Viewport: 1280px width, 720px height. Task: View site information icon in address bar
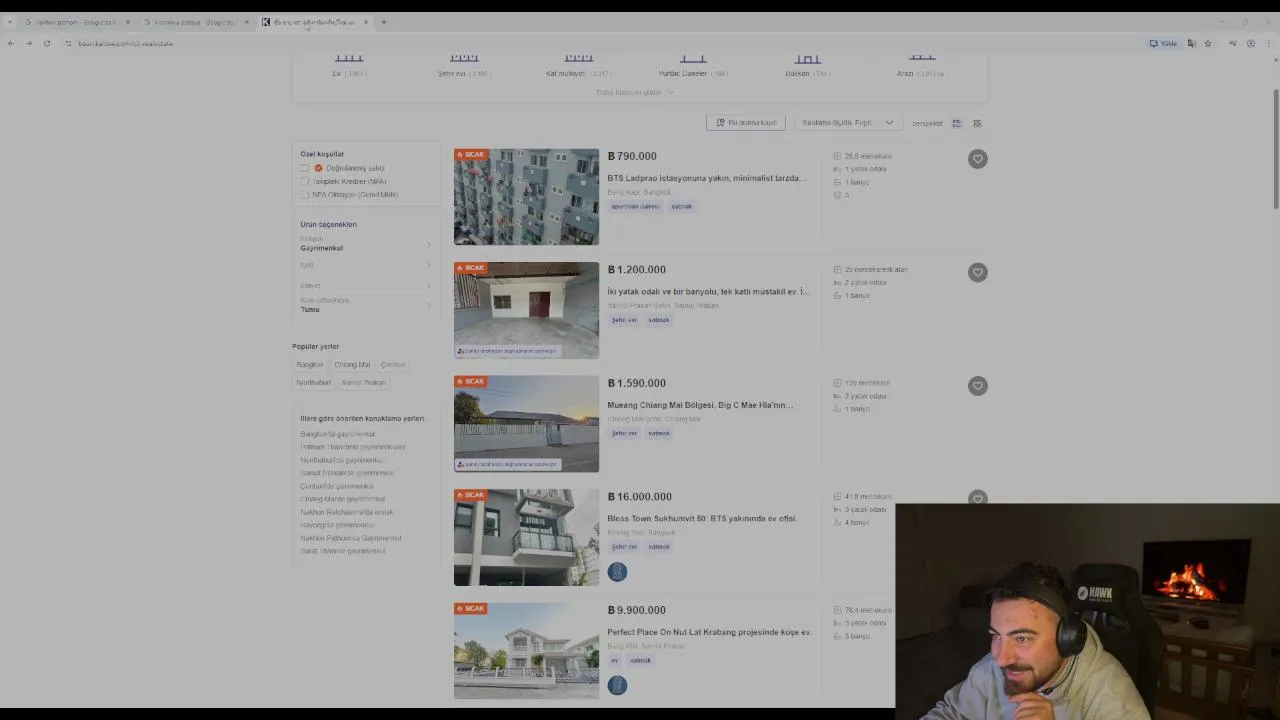tap(68, 43)
